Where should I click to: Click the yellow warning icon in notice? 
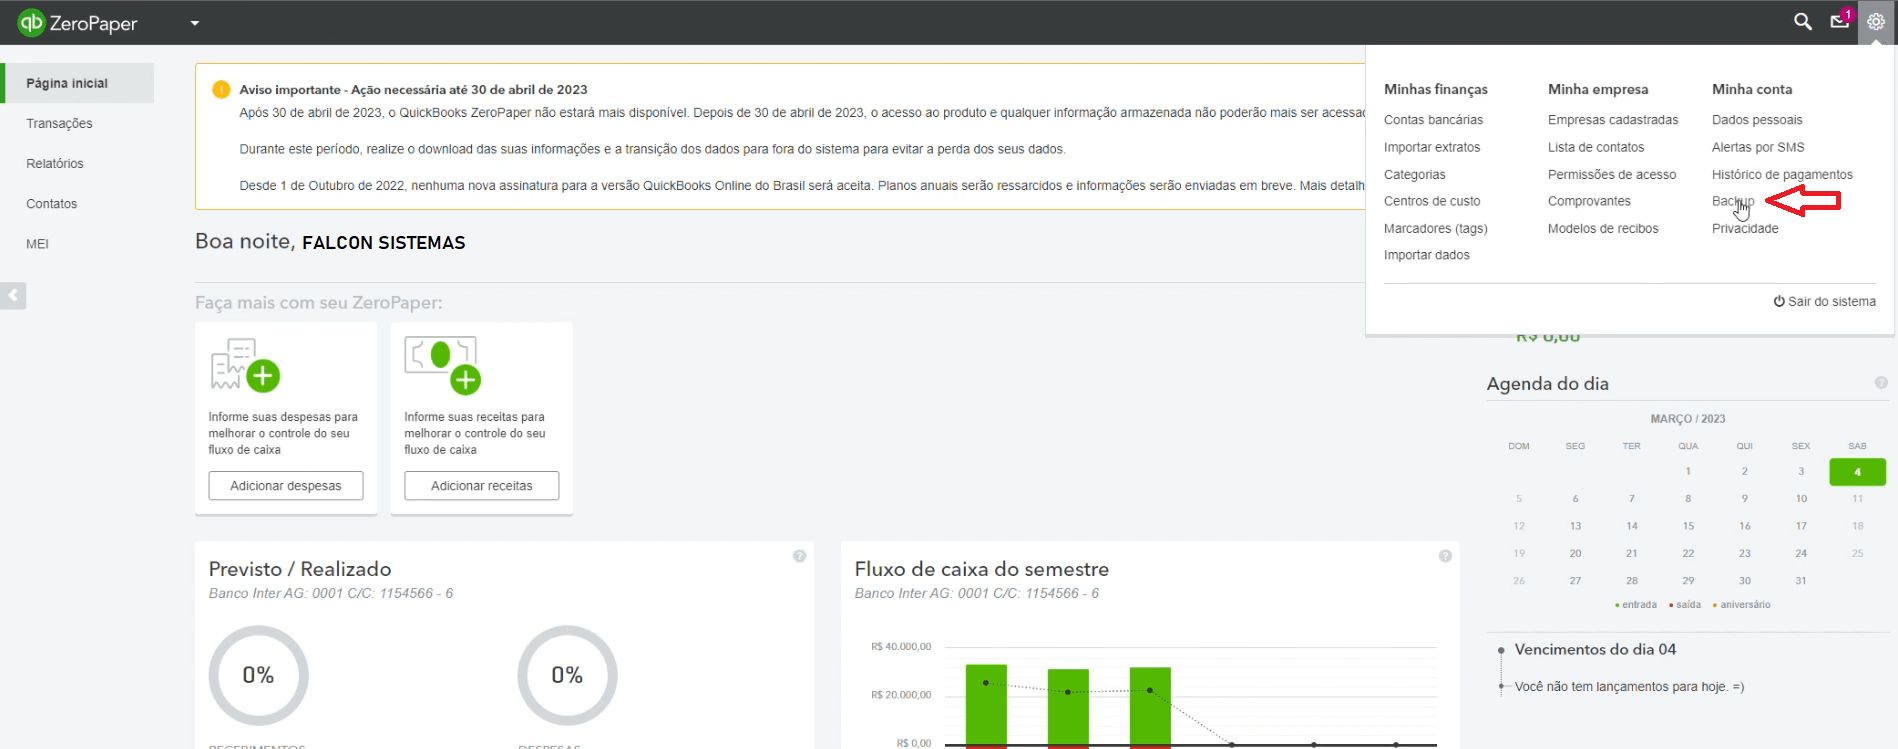[221, 90]
